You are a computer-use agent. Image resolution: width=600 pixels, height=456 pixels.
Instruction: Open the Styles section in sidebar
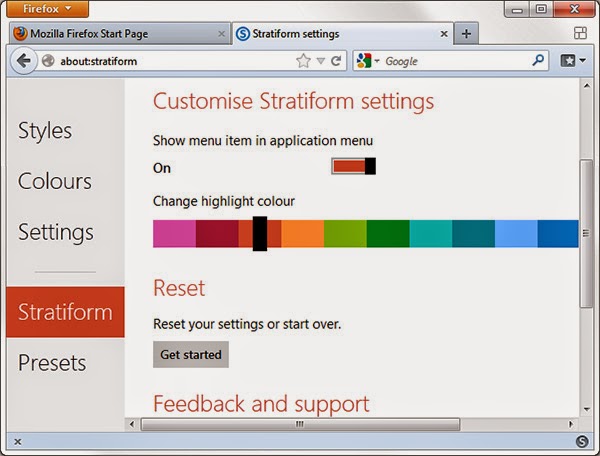point(45,131)
